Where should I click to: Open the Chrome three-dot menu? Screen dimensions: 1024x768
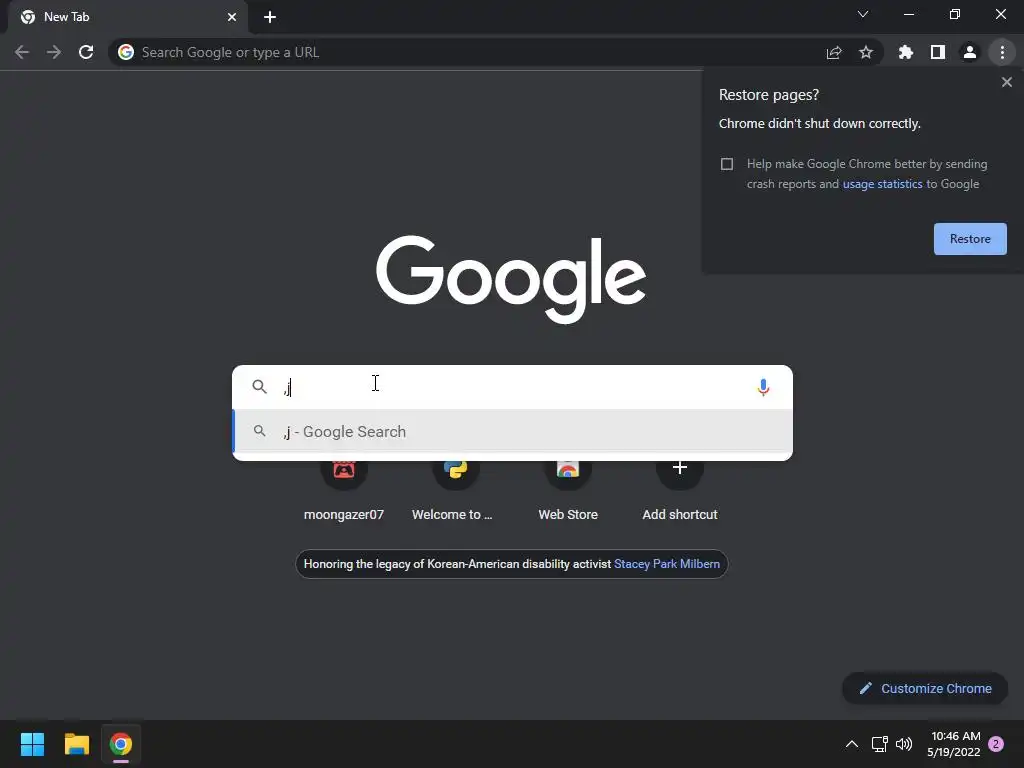click(x=1002, y=52)
